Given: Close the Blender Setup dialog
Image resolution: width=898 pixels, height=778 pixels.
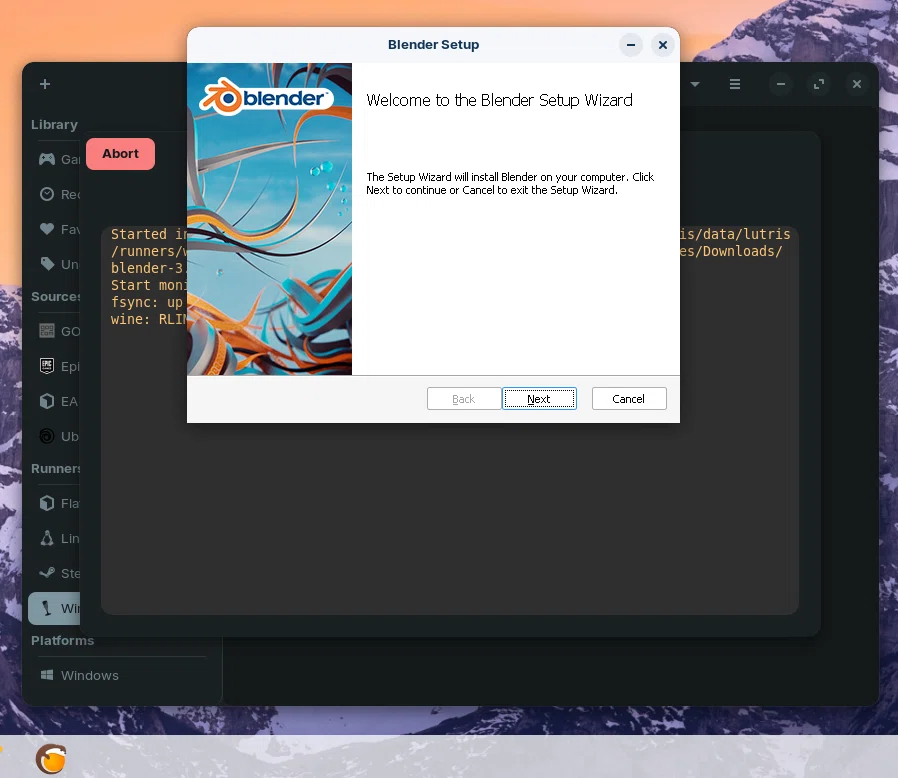Looking at the screenshot, I should point(663,45).
